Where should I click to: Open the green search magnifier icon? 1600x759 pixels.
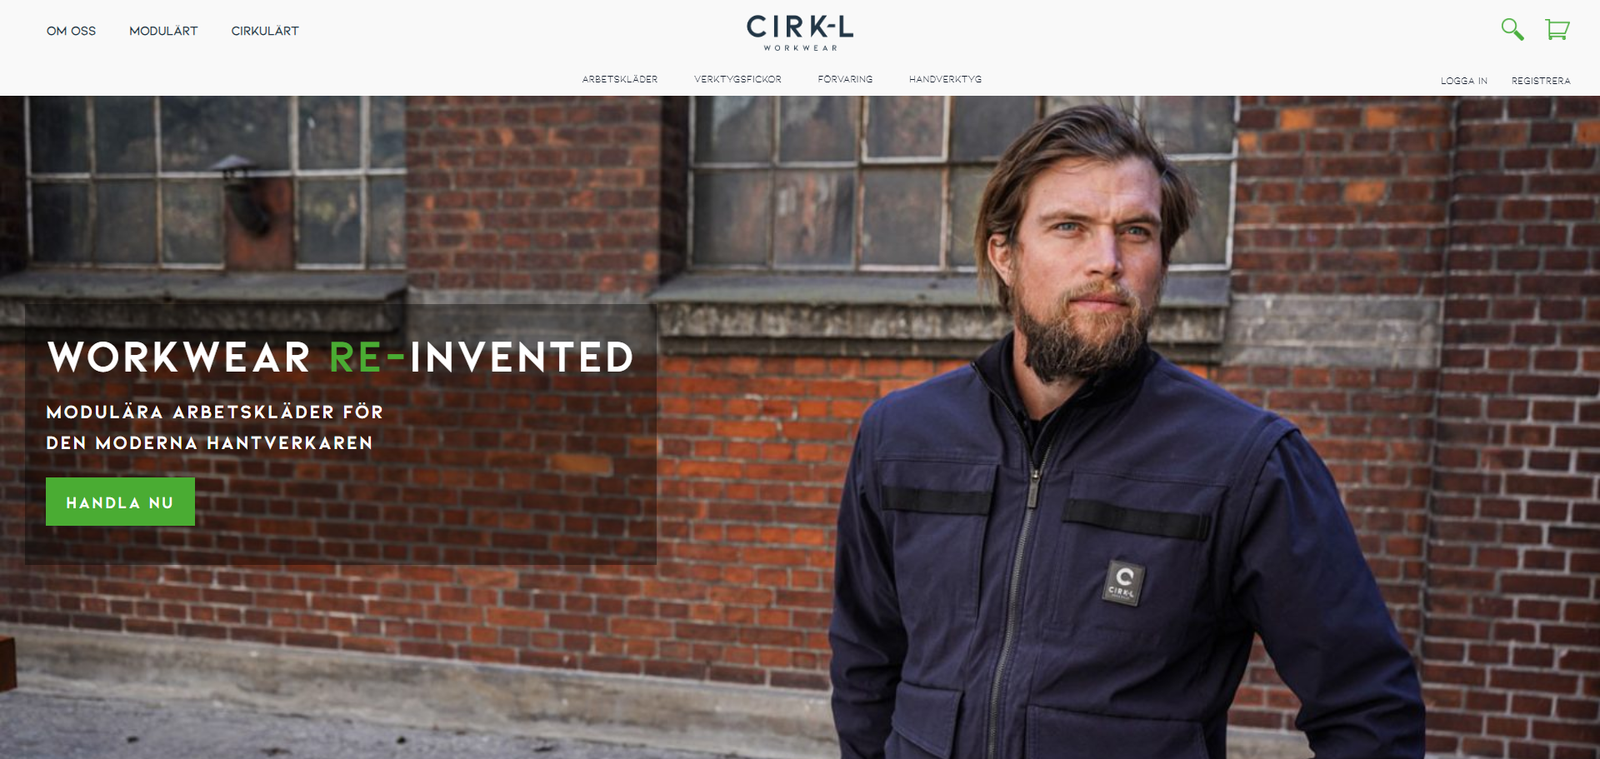point(1512,29)
